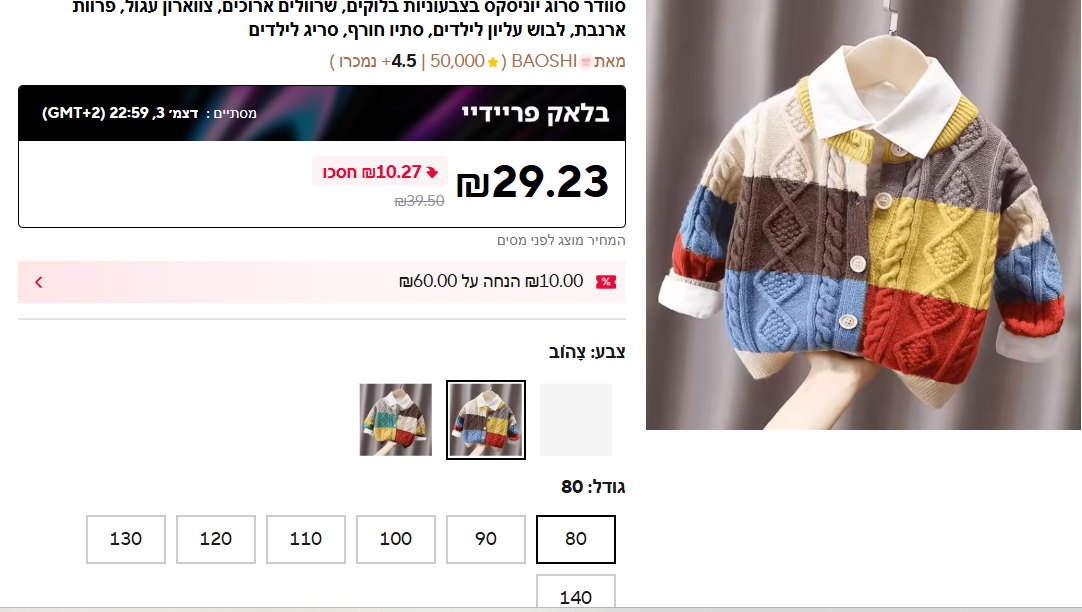Viewport: 1082px width, 612px height.
Task: Pick size 130 option
Action: point(126,539)
